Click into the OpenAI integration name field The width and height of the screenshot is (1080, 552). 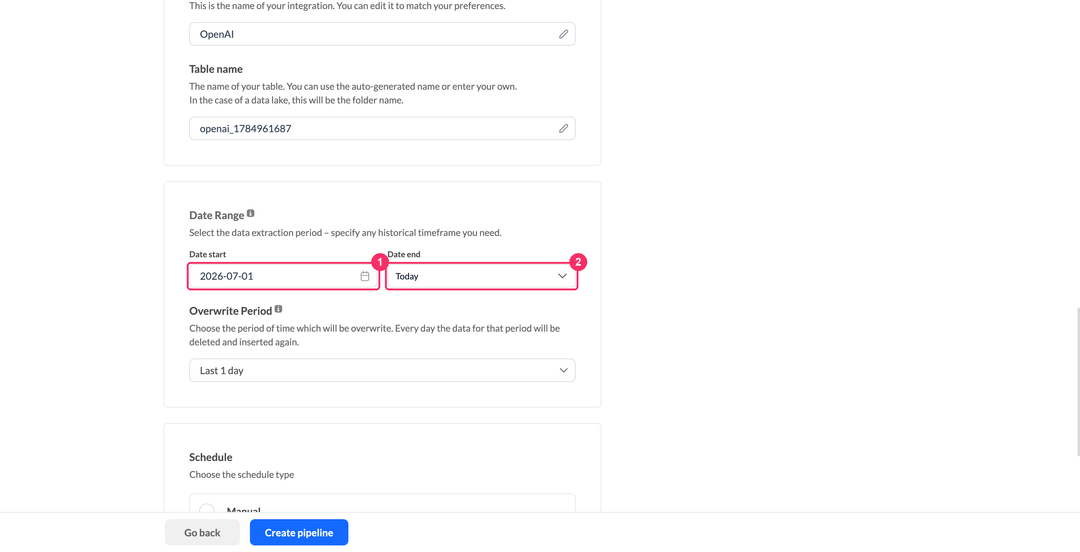pyautogui.click(x=382, y=34)
